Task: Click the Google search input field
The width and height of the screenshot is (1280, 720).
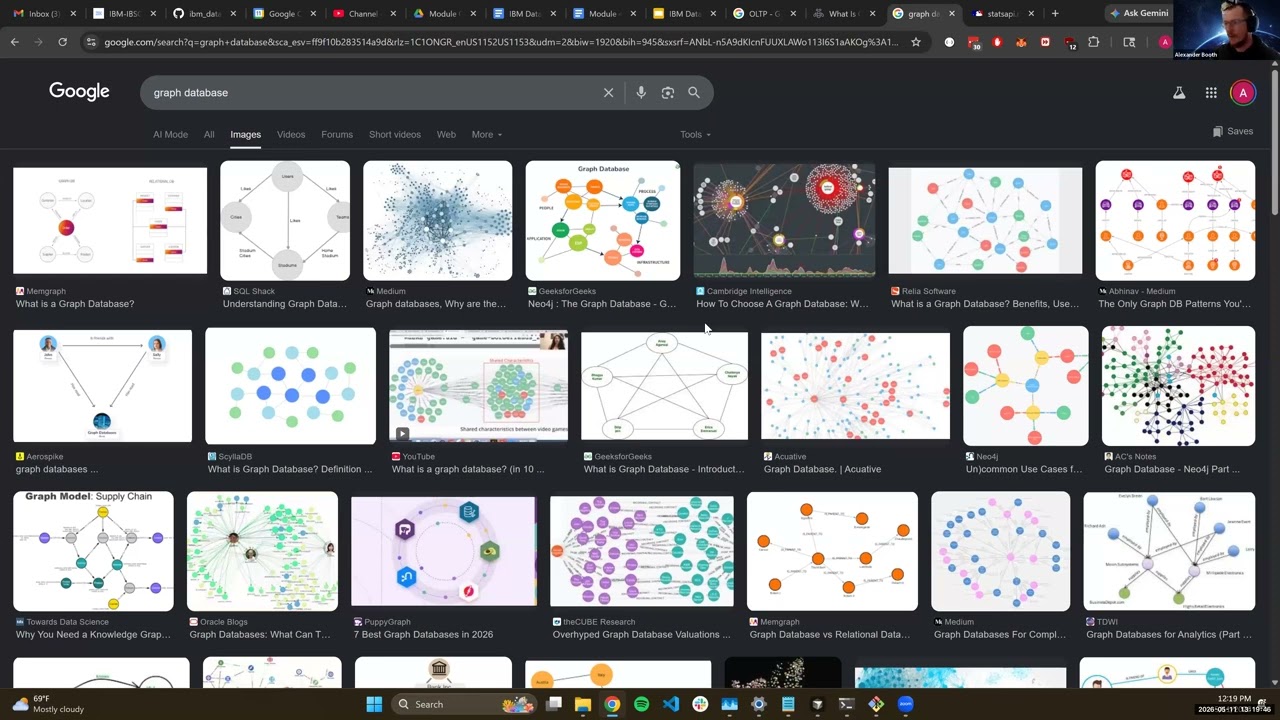Action: pos(370,93)
